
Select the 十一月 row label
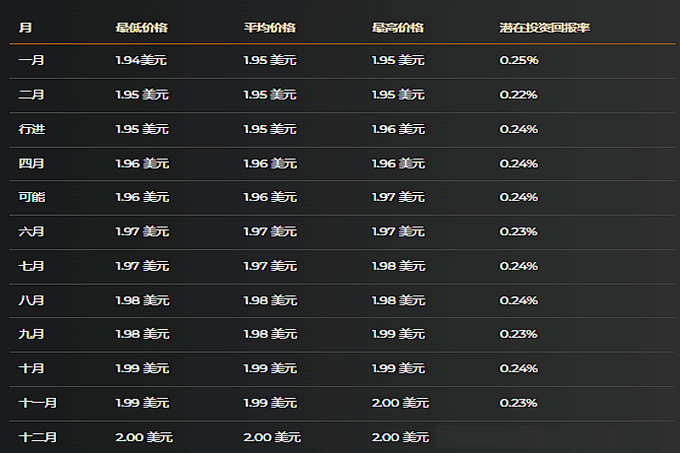point(37,403)
